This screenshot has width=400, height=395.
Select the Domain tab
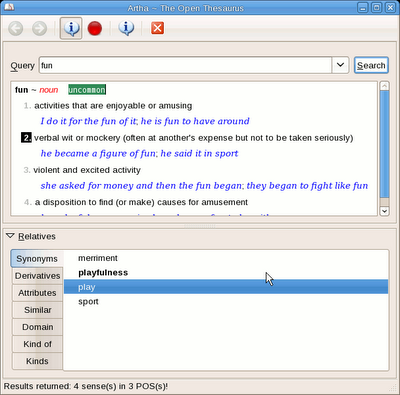click(37, 327)
